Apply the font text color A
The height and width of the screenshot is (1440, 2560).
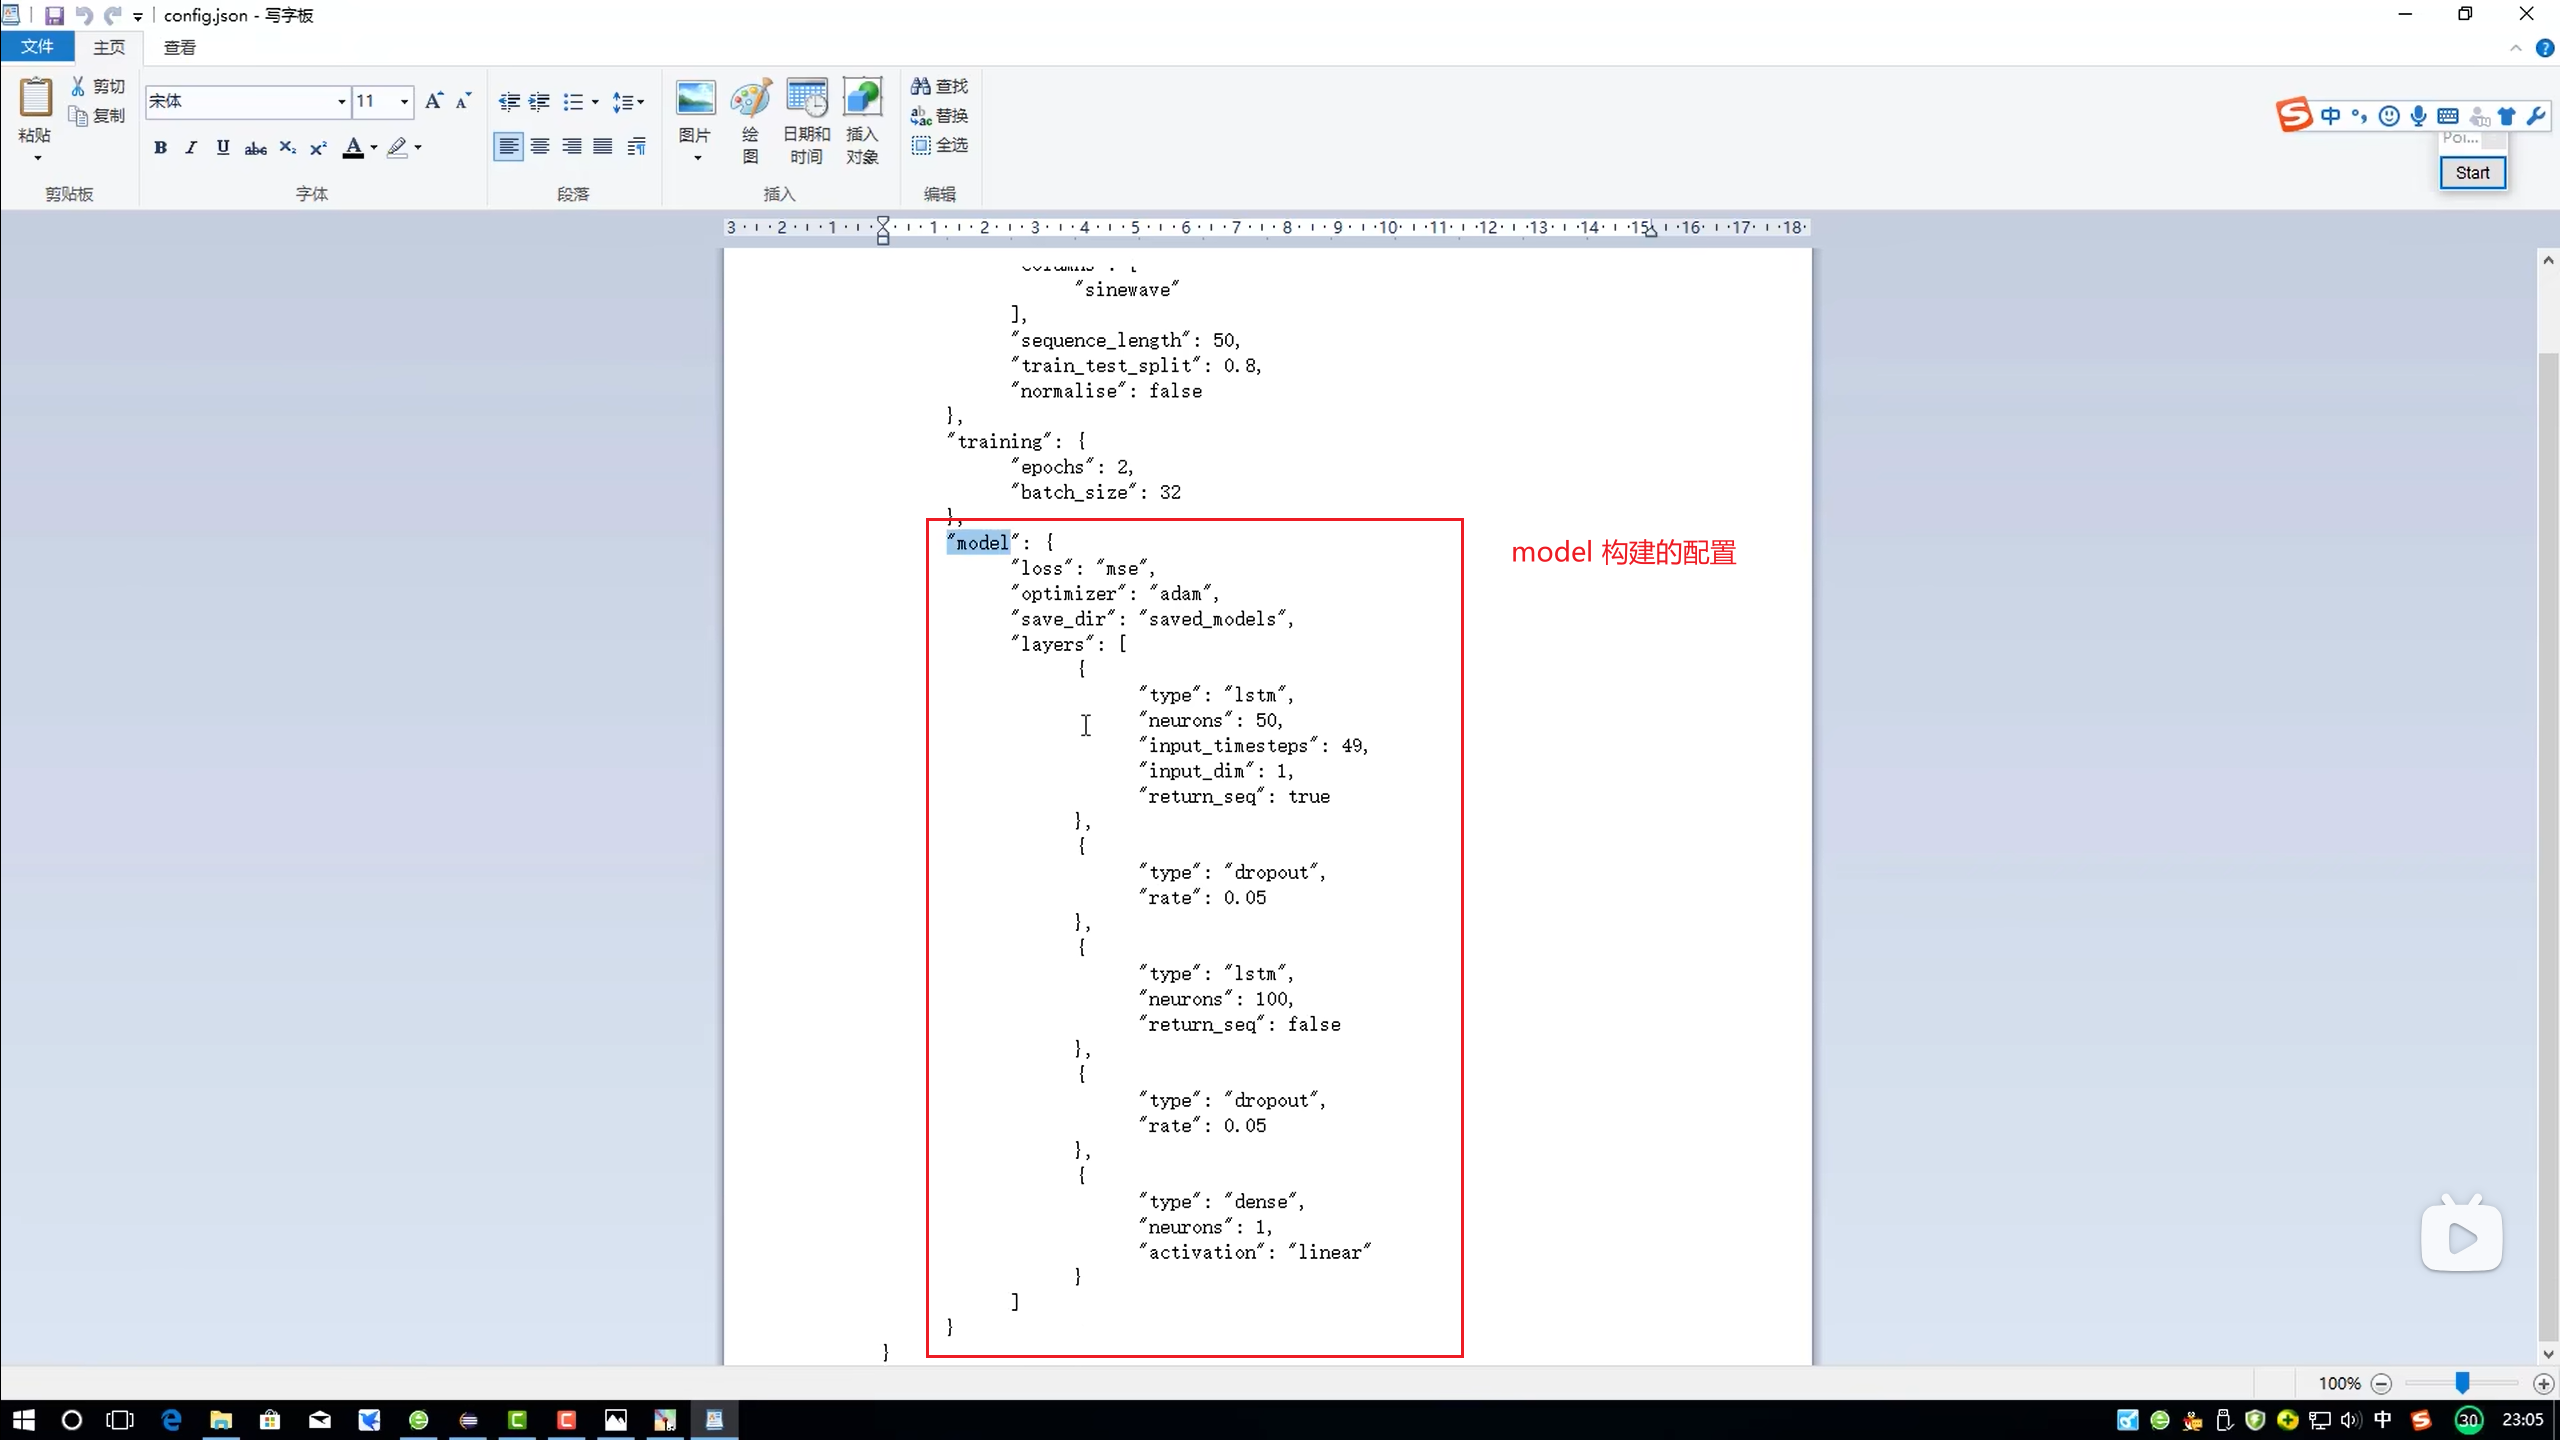353,148
